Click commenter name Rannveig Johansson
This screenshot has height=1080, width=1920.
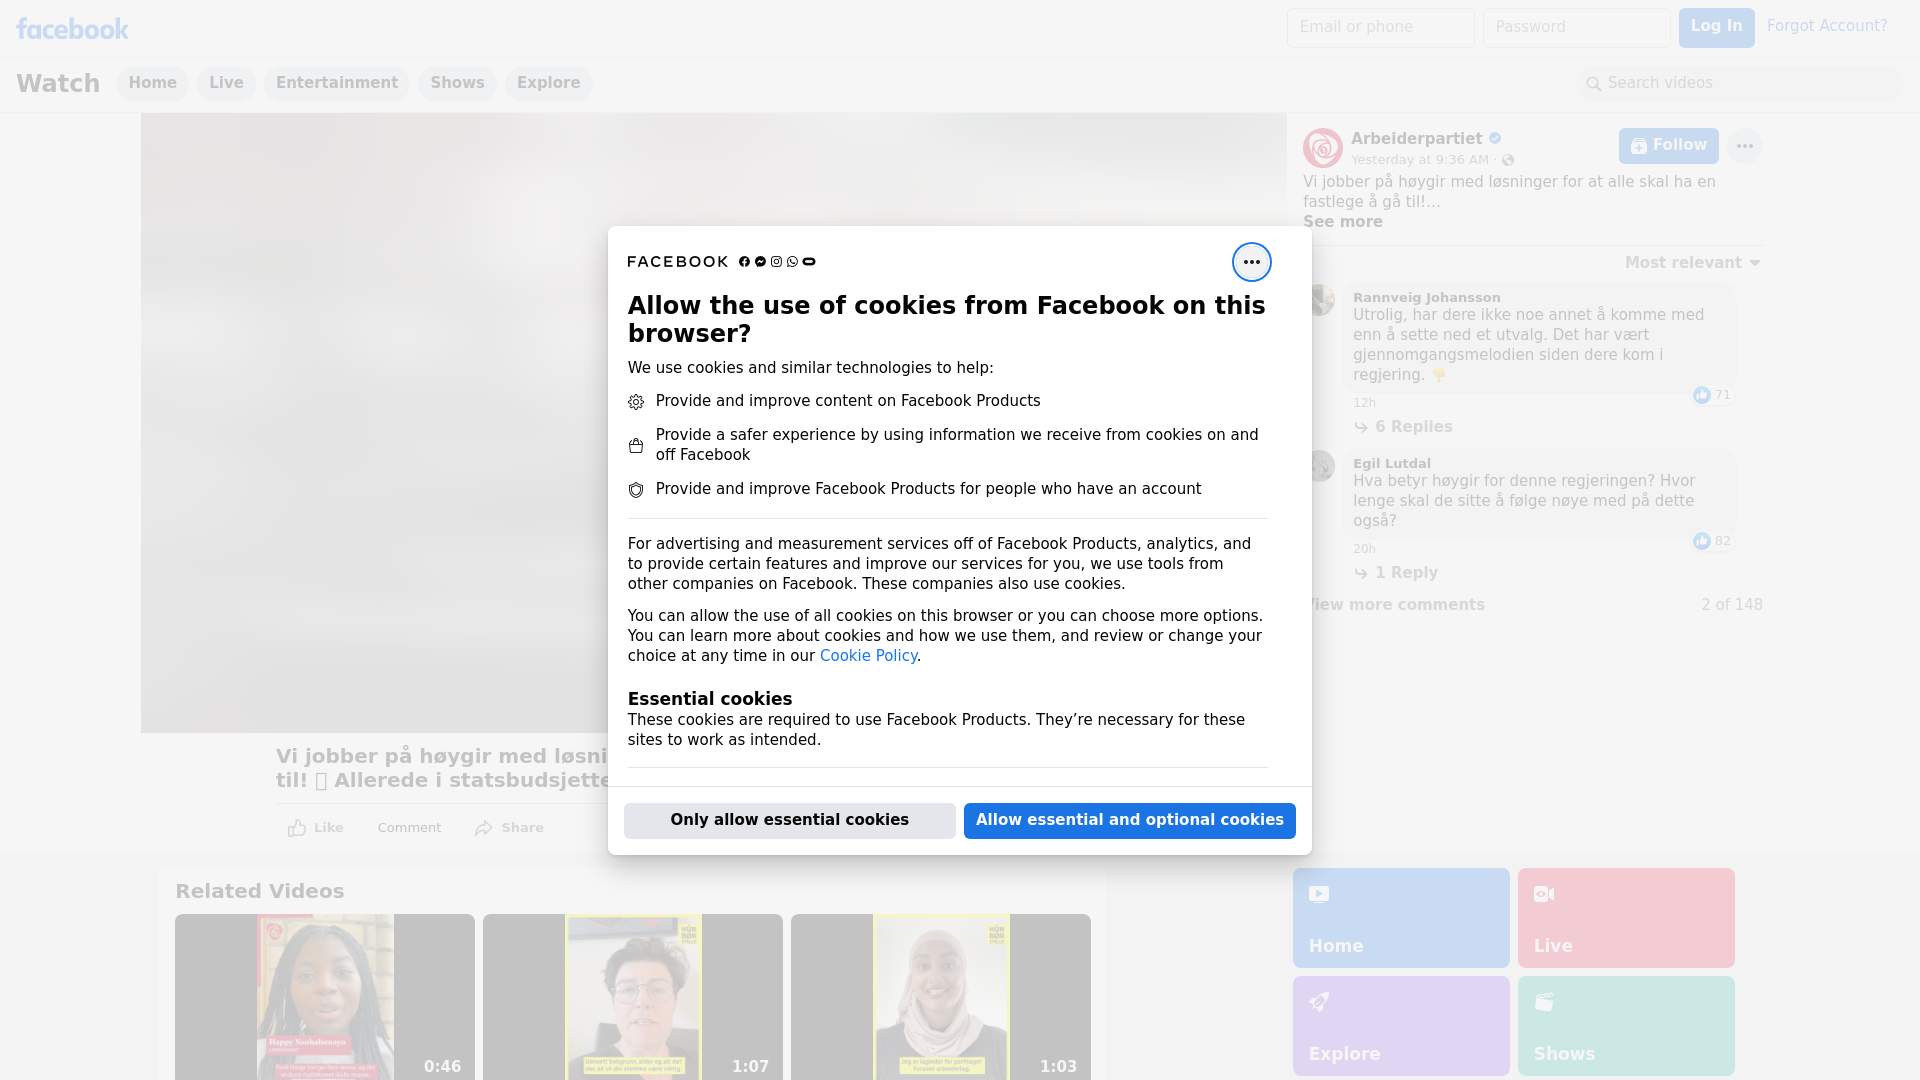[1426, 298]
